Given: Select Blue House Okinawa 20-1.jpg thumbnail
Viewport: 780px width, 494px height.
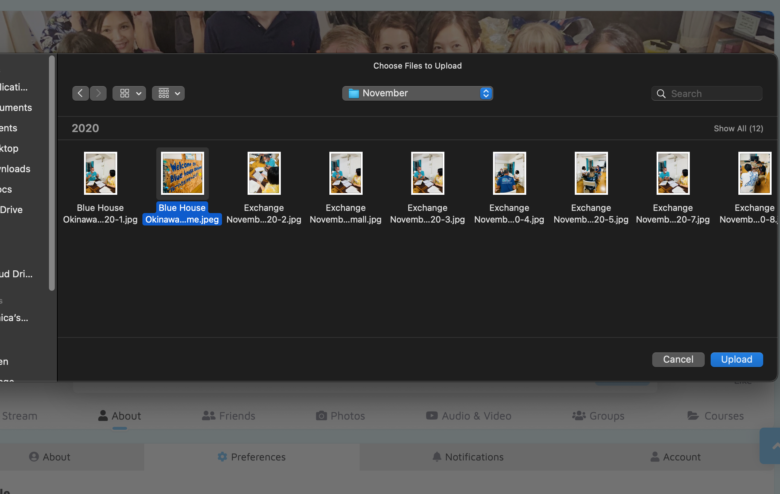Looking at the screenshot, I should pyautogui.click(x=100, y=173).
